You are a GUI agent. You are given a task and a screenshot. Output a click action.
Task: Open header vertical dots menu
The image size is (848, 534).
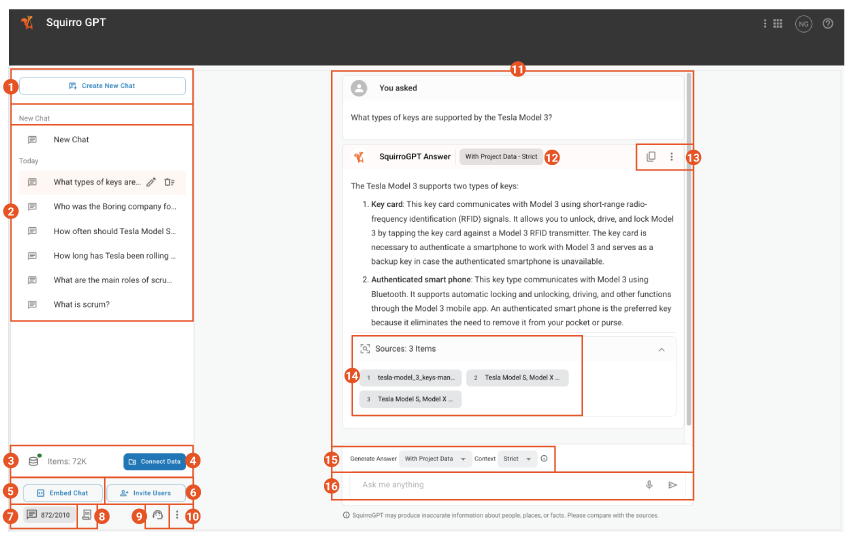[765, 24]
